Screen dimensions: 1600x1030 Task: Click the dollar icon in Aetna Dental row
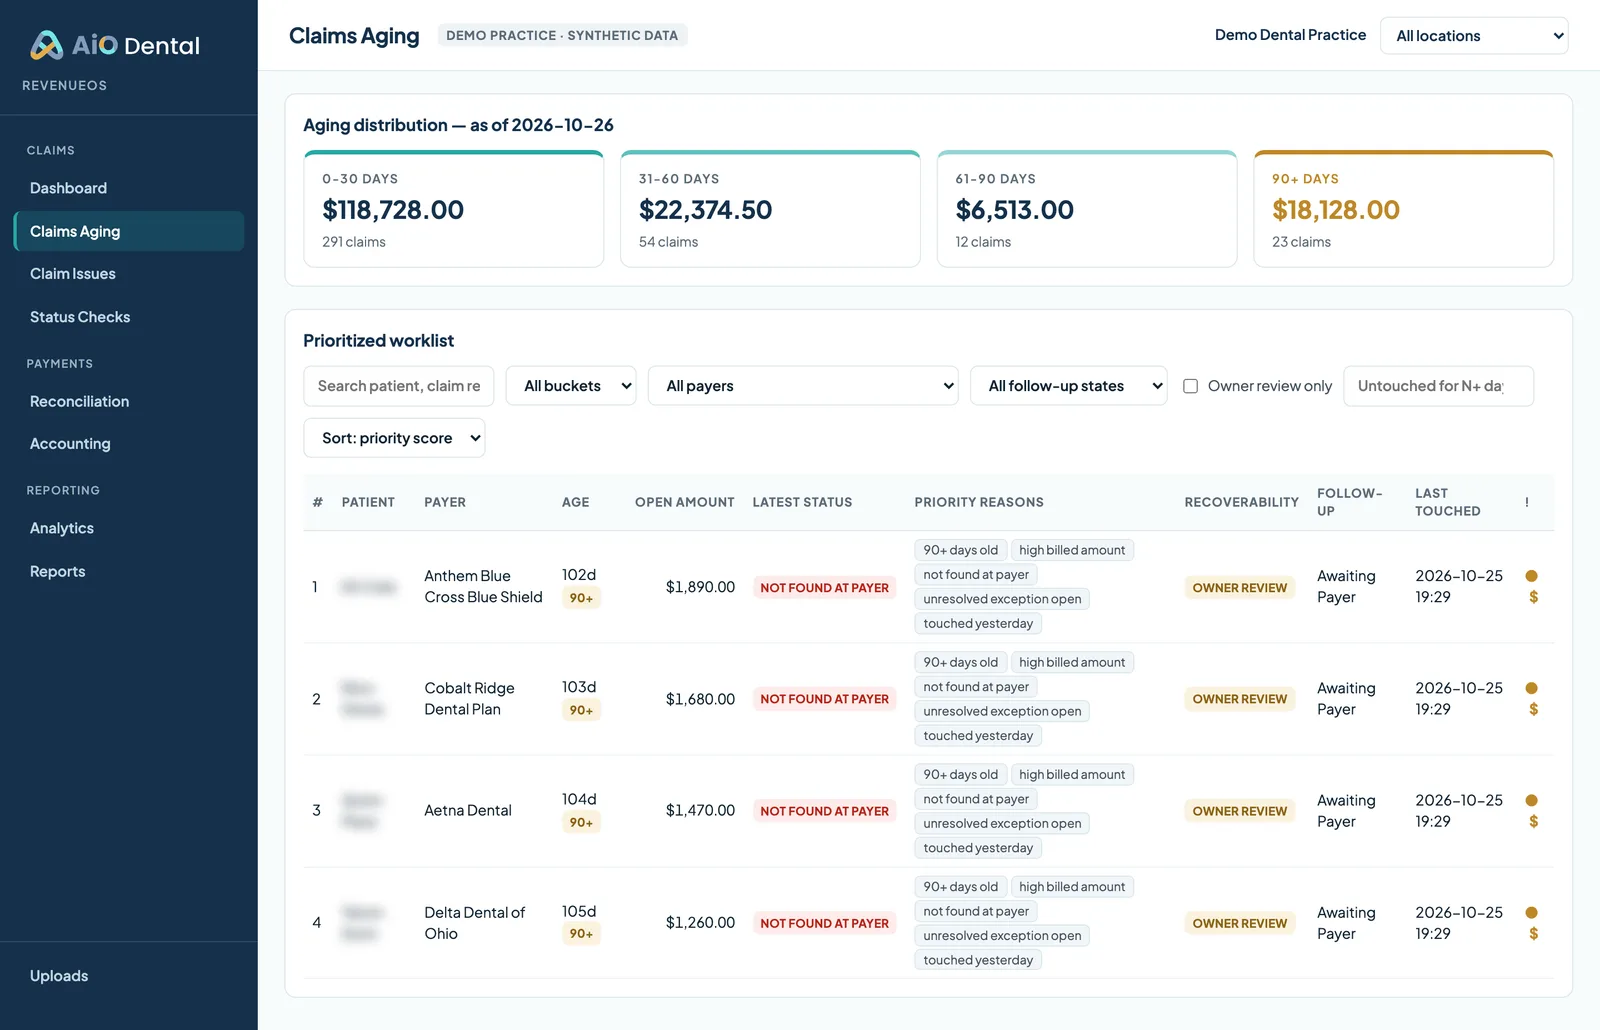coord(1533,821)
